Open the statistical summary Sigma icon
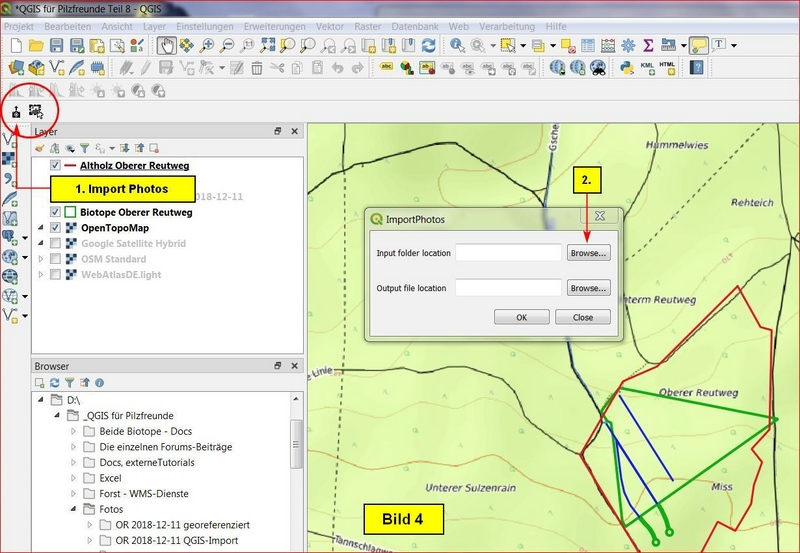This screenshot has height=553, width=800. [x=648, y=45]
